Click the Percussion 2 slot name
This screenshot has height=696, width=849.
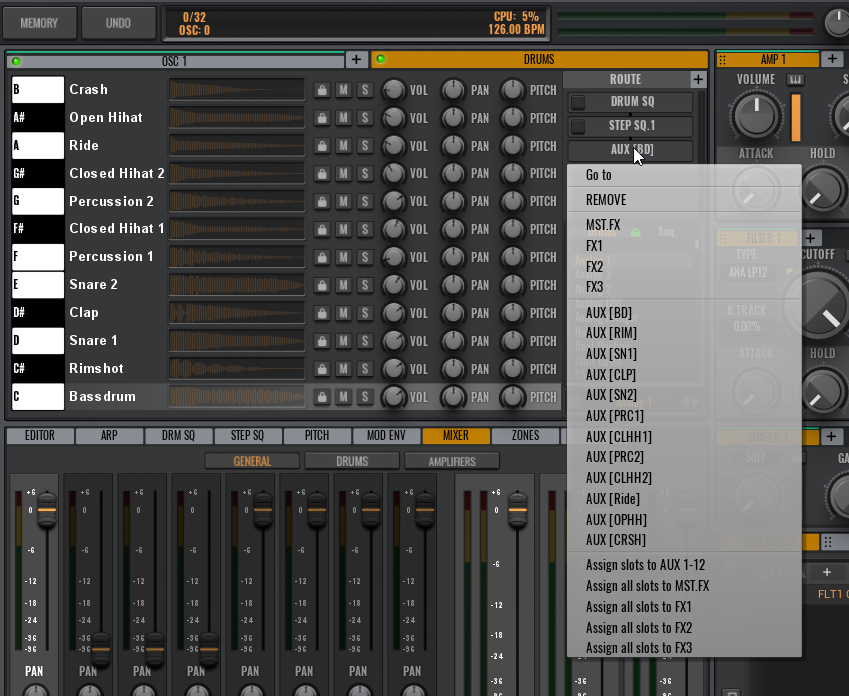point(112,201)
